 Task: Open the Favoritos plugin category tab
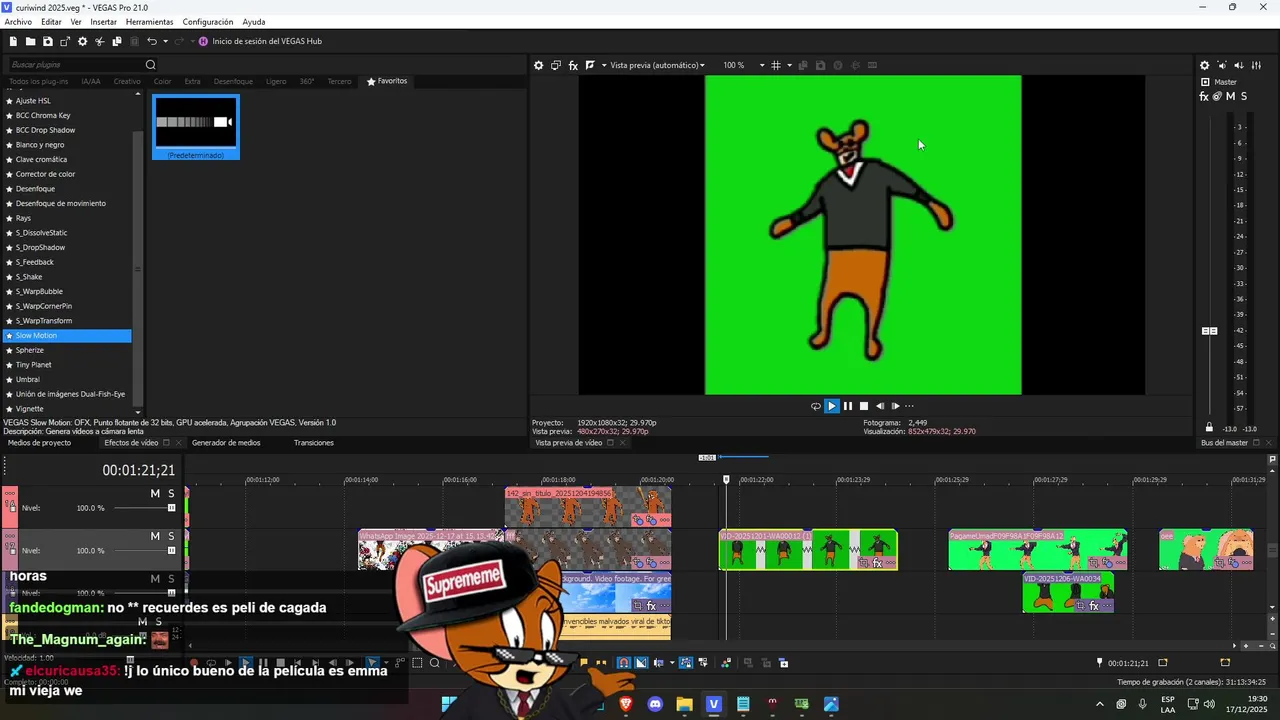coord(387,81)
